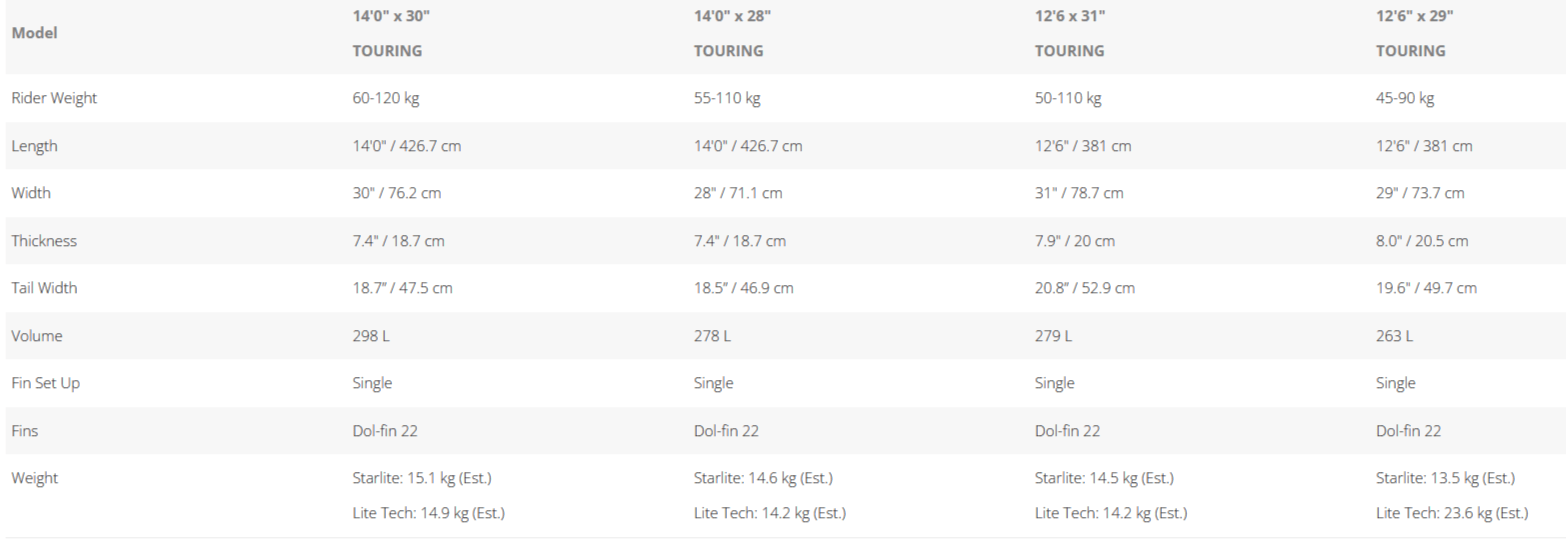Click the "Fin Set Up" row label
The image size is (1566, 545).
(x=45, y=383)
